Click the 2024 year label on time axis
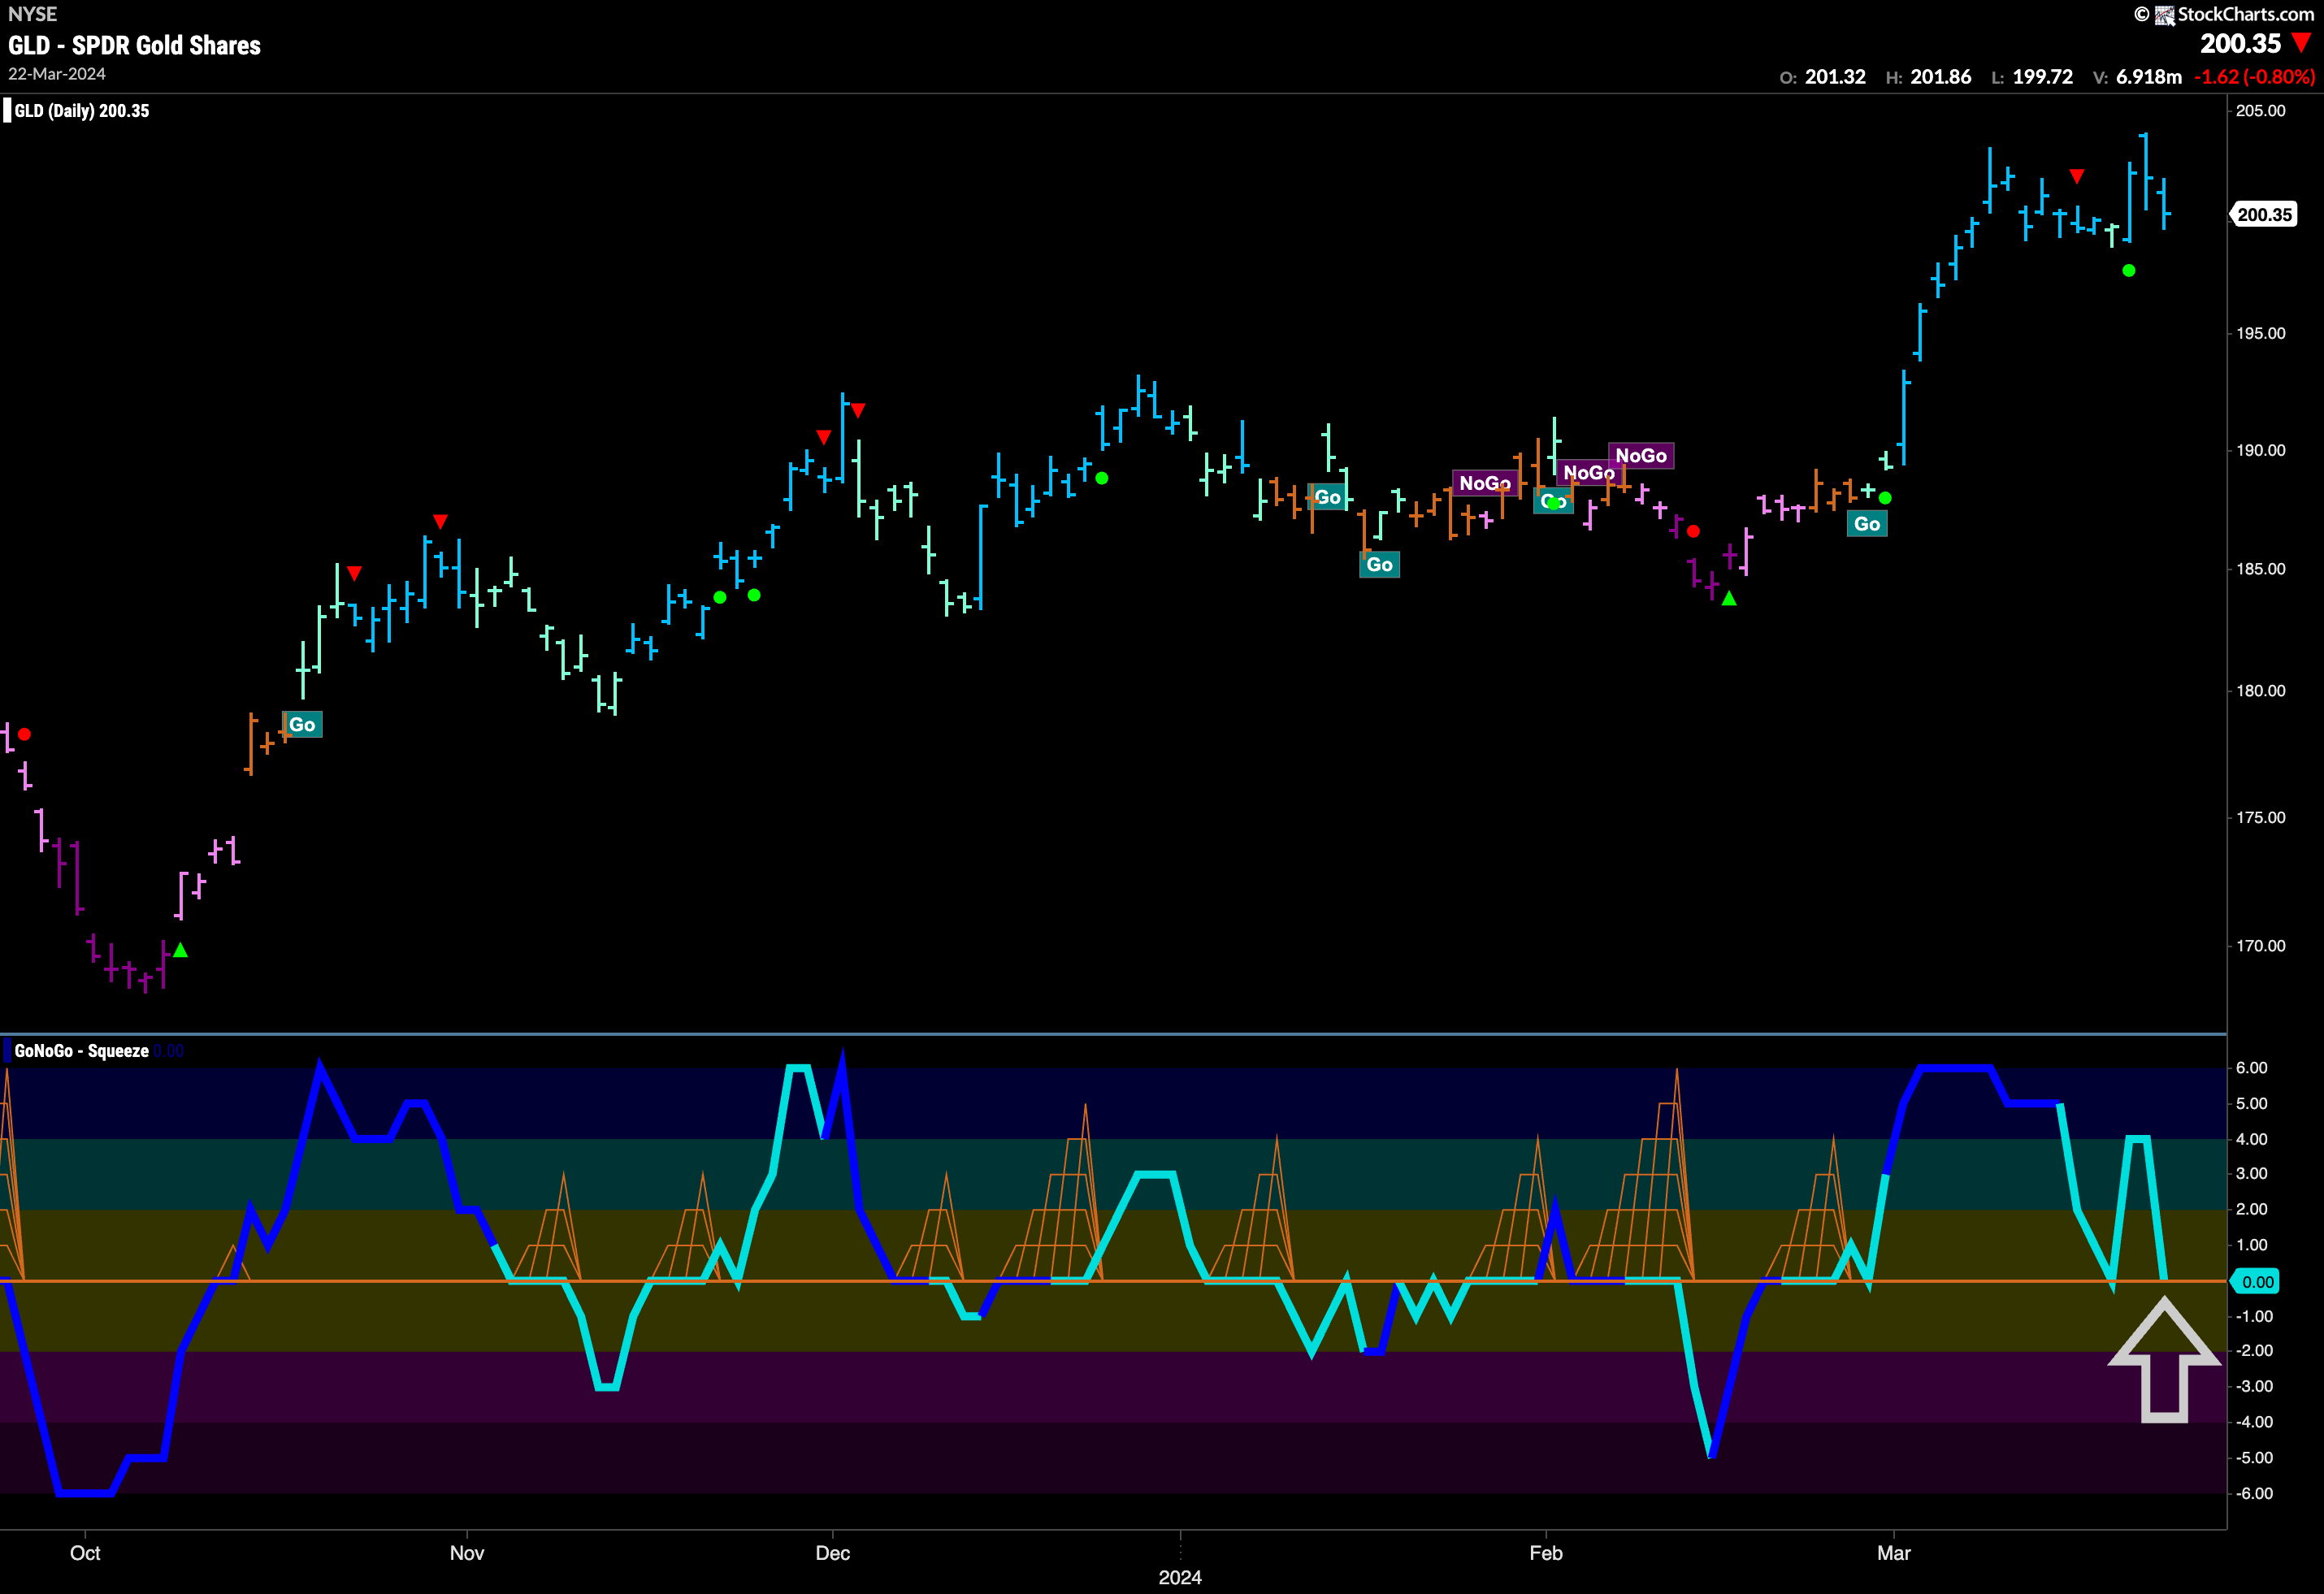 point(1180,1577)
